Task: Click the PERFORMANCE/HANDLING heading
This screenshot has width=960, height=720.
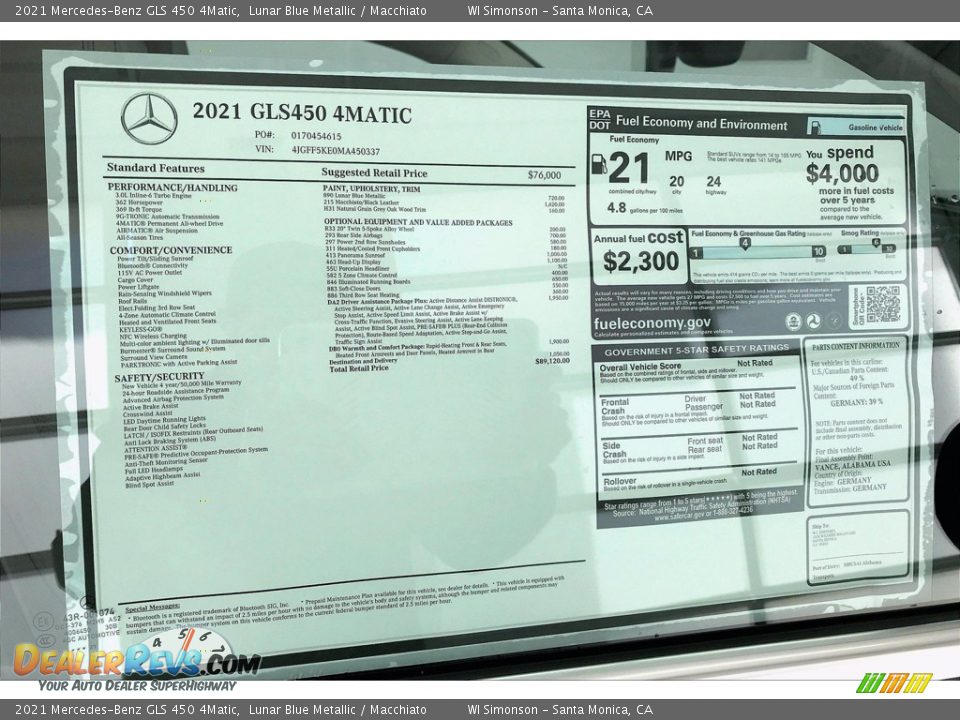Action: coord(173,187)
